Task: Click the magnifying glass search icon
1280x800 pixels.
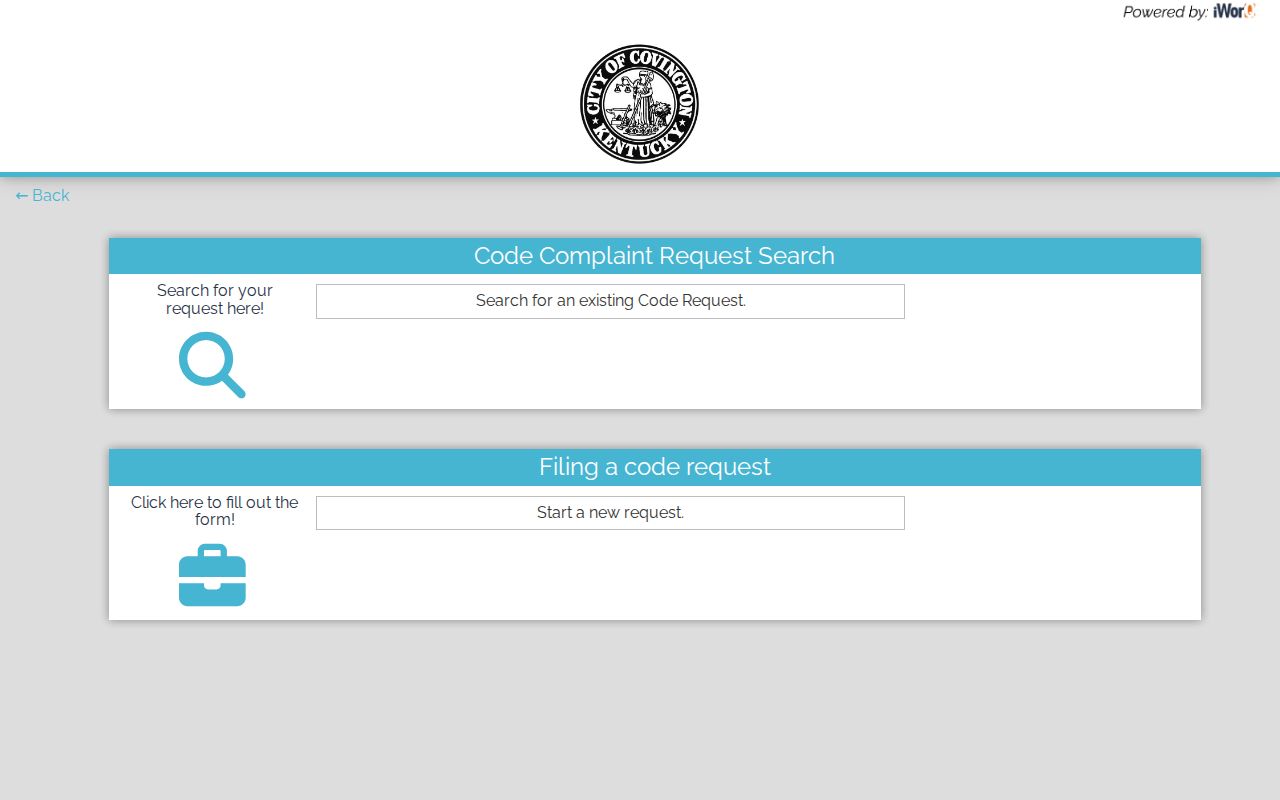Action: (x=212, y=365)
